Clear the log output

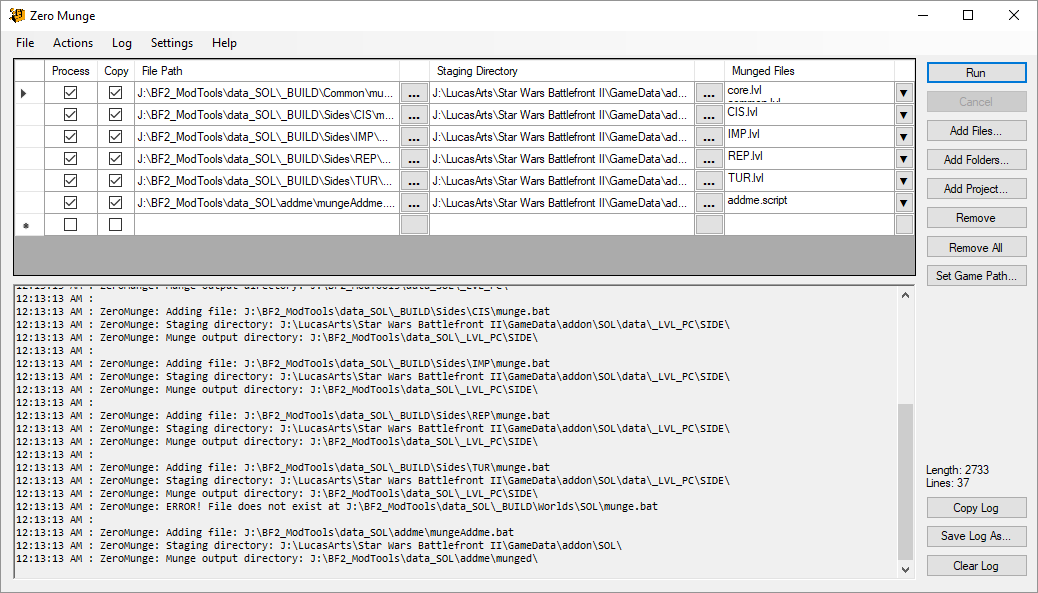pos(976,566)
